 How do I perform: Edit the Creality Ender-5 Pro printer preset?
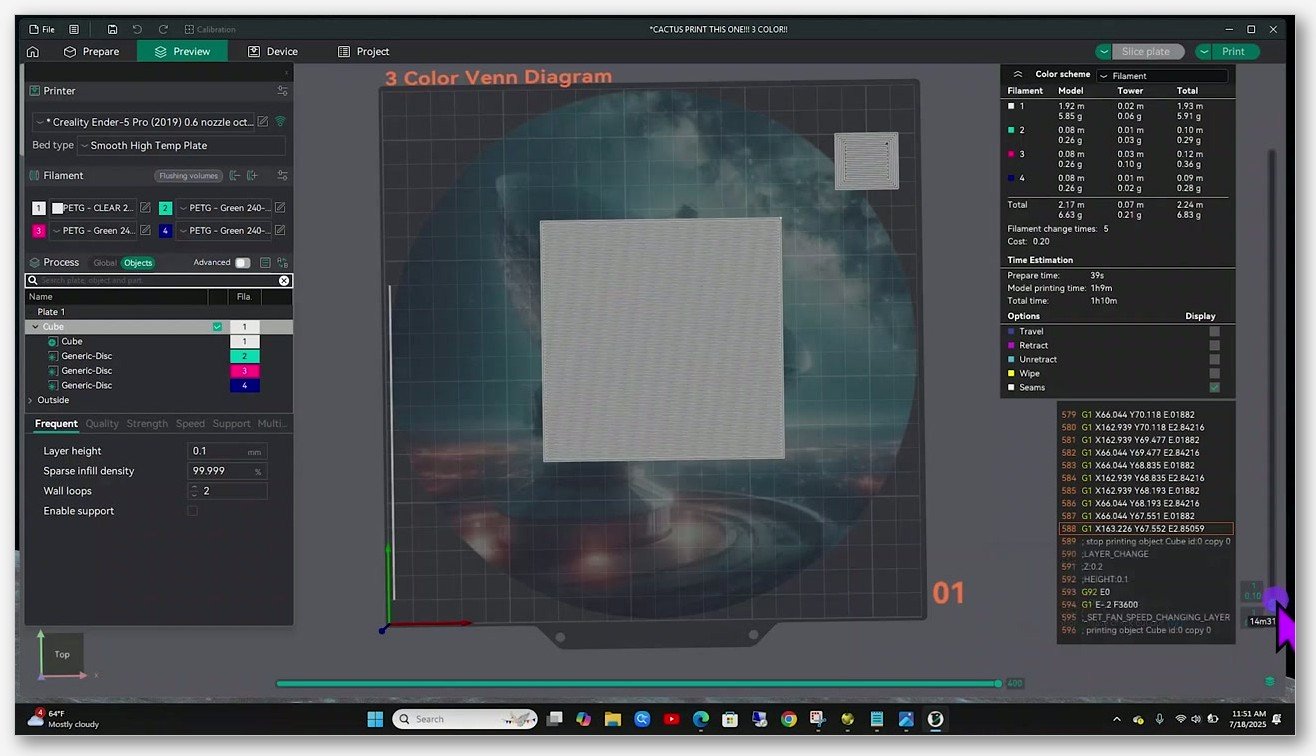[x=263, y=121]
